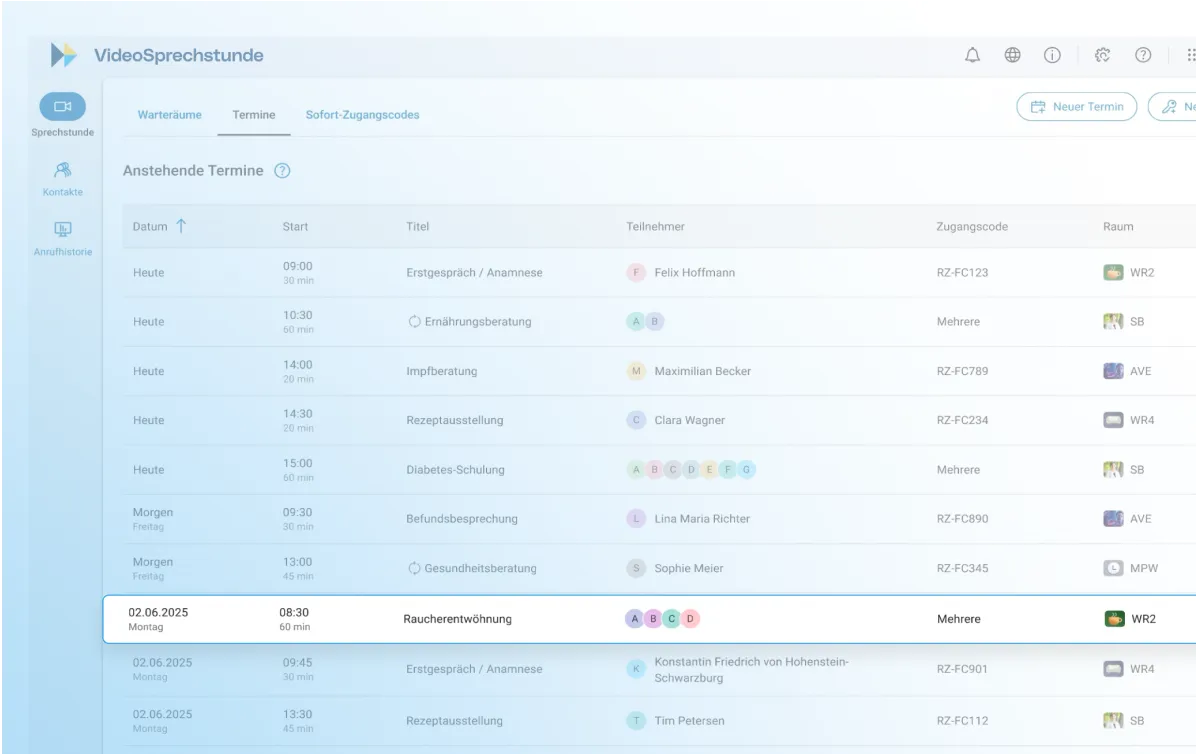Open the Diabetes-Schulung appointment
The image size is (1196, 754).
pos(455,470)
